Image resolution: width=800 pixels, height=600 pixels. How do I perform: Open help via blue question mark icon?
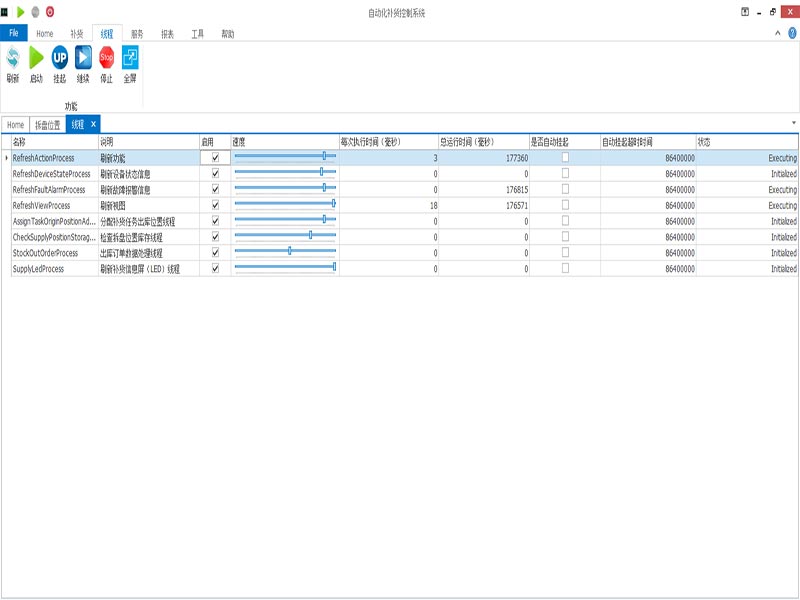[x=791, y=33]
